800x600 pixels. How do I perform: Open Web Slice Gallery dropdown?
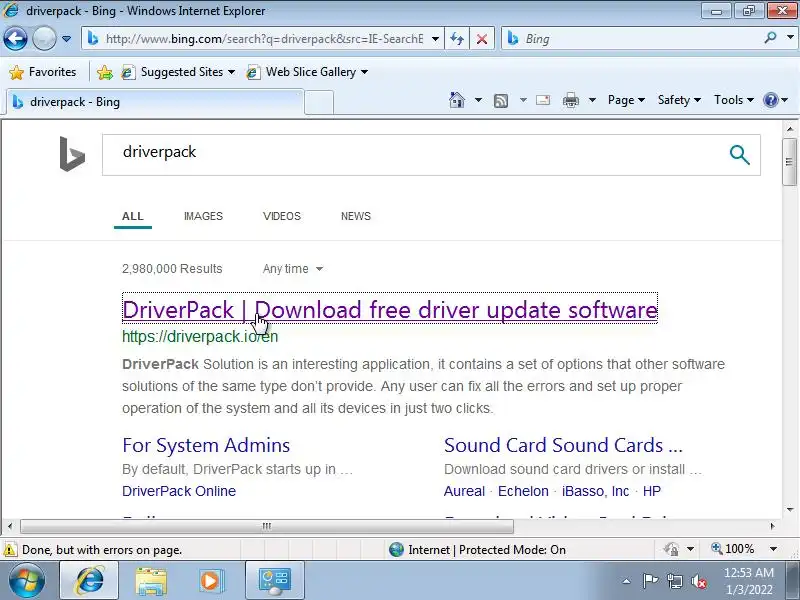(307, 72)
